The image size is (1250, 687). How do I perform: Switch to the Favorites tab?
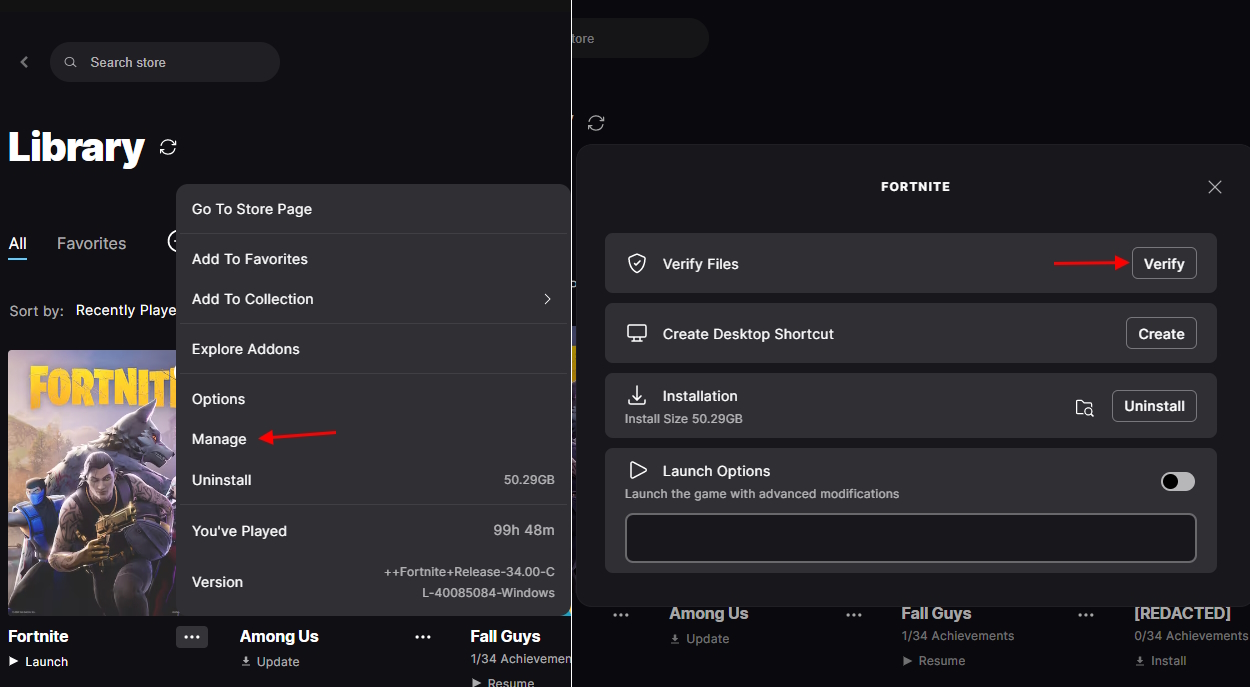91,243
